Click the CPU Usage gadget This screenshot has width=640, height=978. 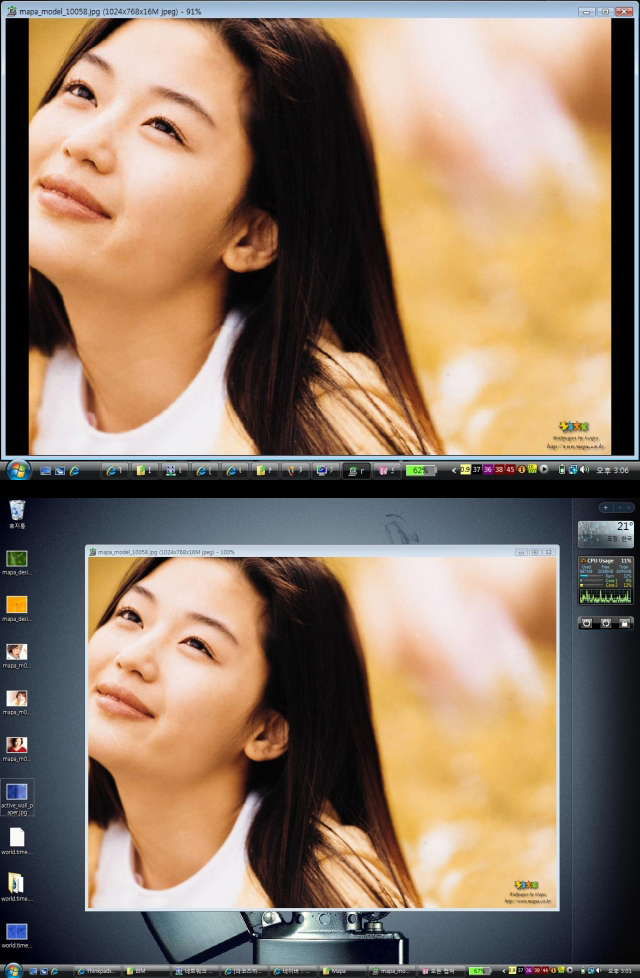click(606, 580)
